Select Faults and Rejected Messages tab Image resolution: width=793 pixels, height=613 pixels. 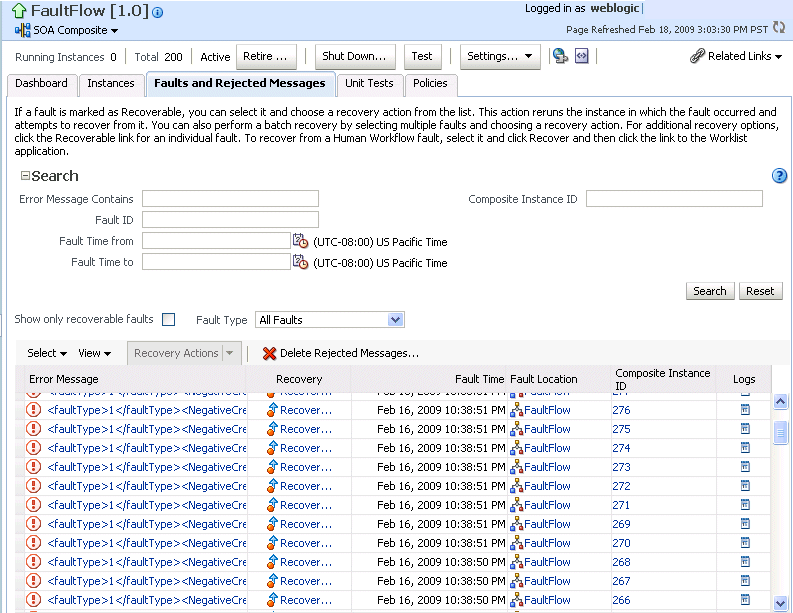coord(240,83)
